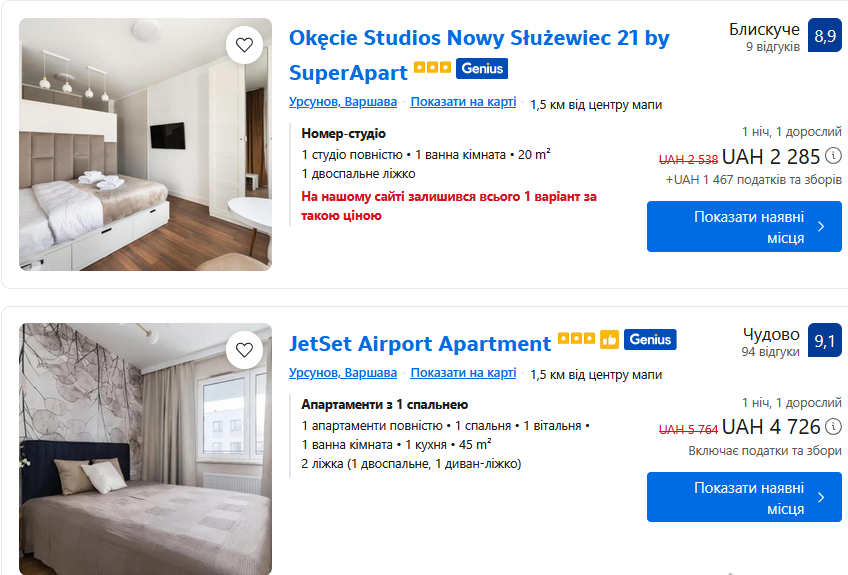Screen dimensions: 848x575
Task: Save Okęcie Studios to wishlist with heart
Action: tap(244, 45)
